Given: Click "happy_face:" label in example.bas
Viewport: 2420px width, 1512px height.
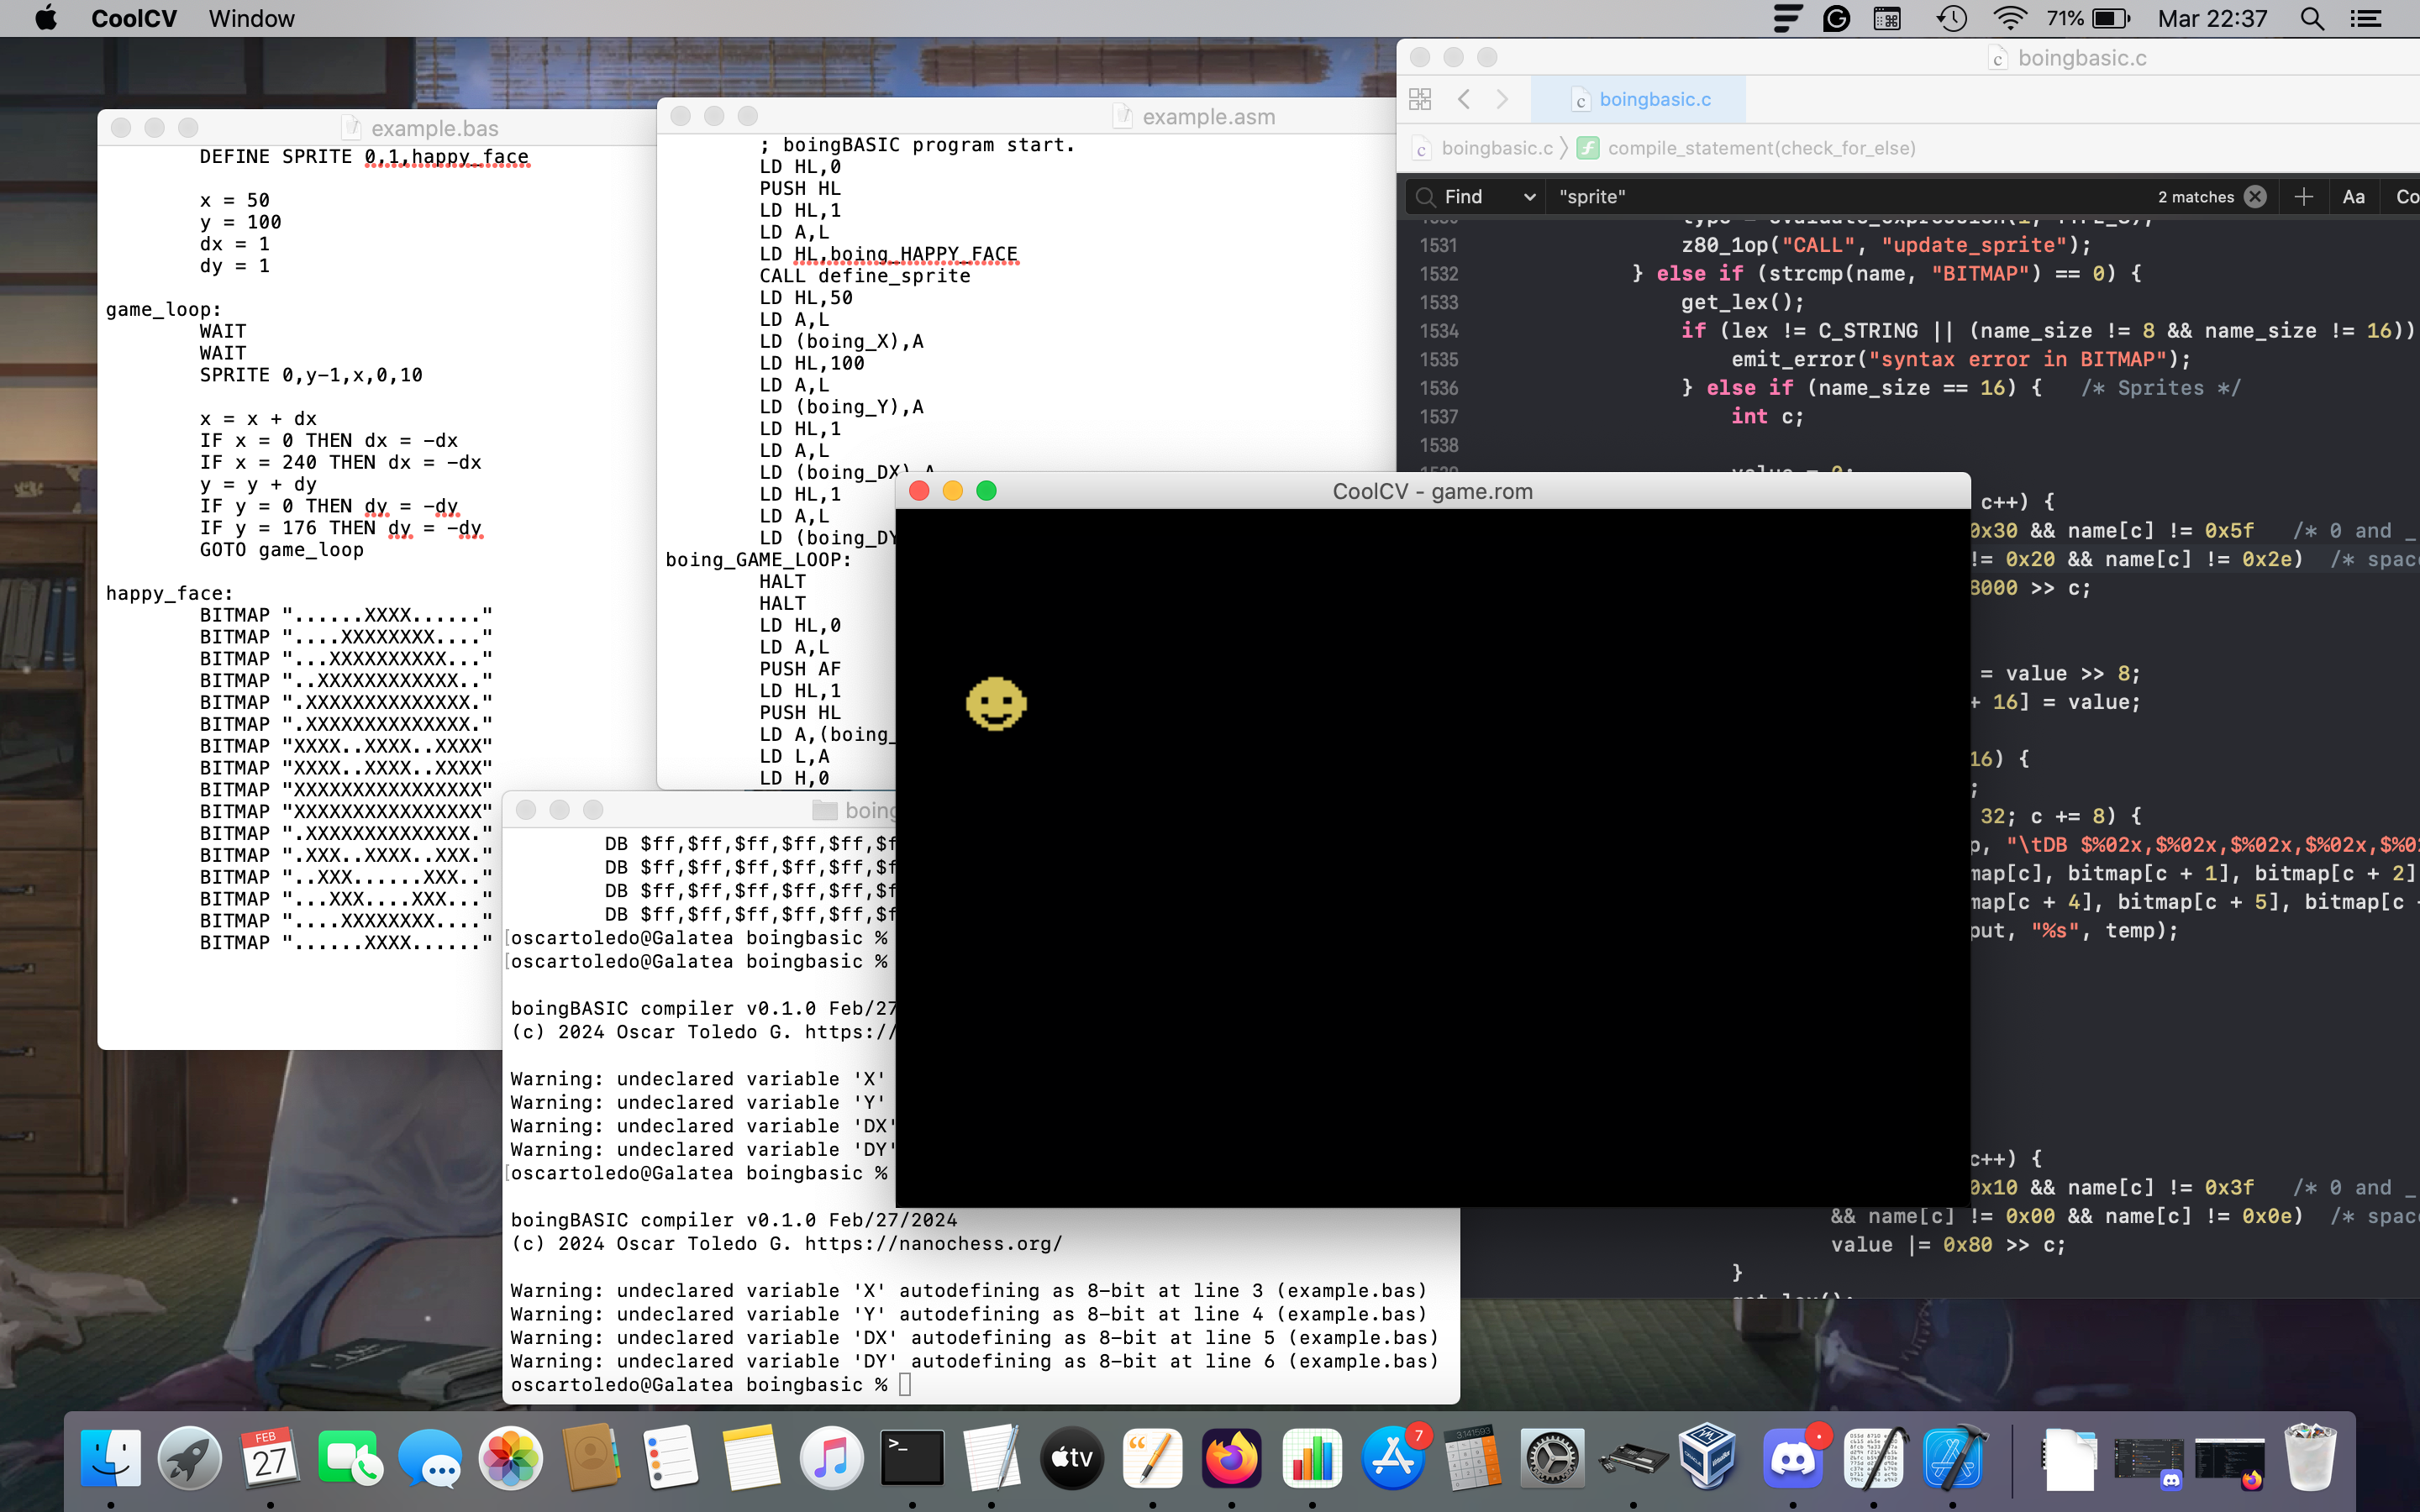Looking at the screenshot, I should (169, 594).
